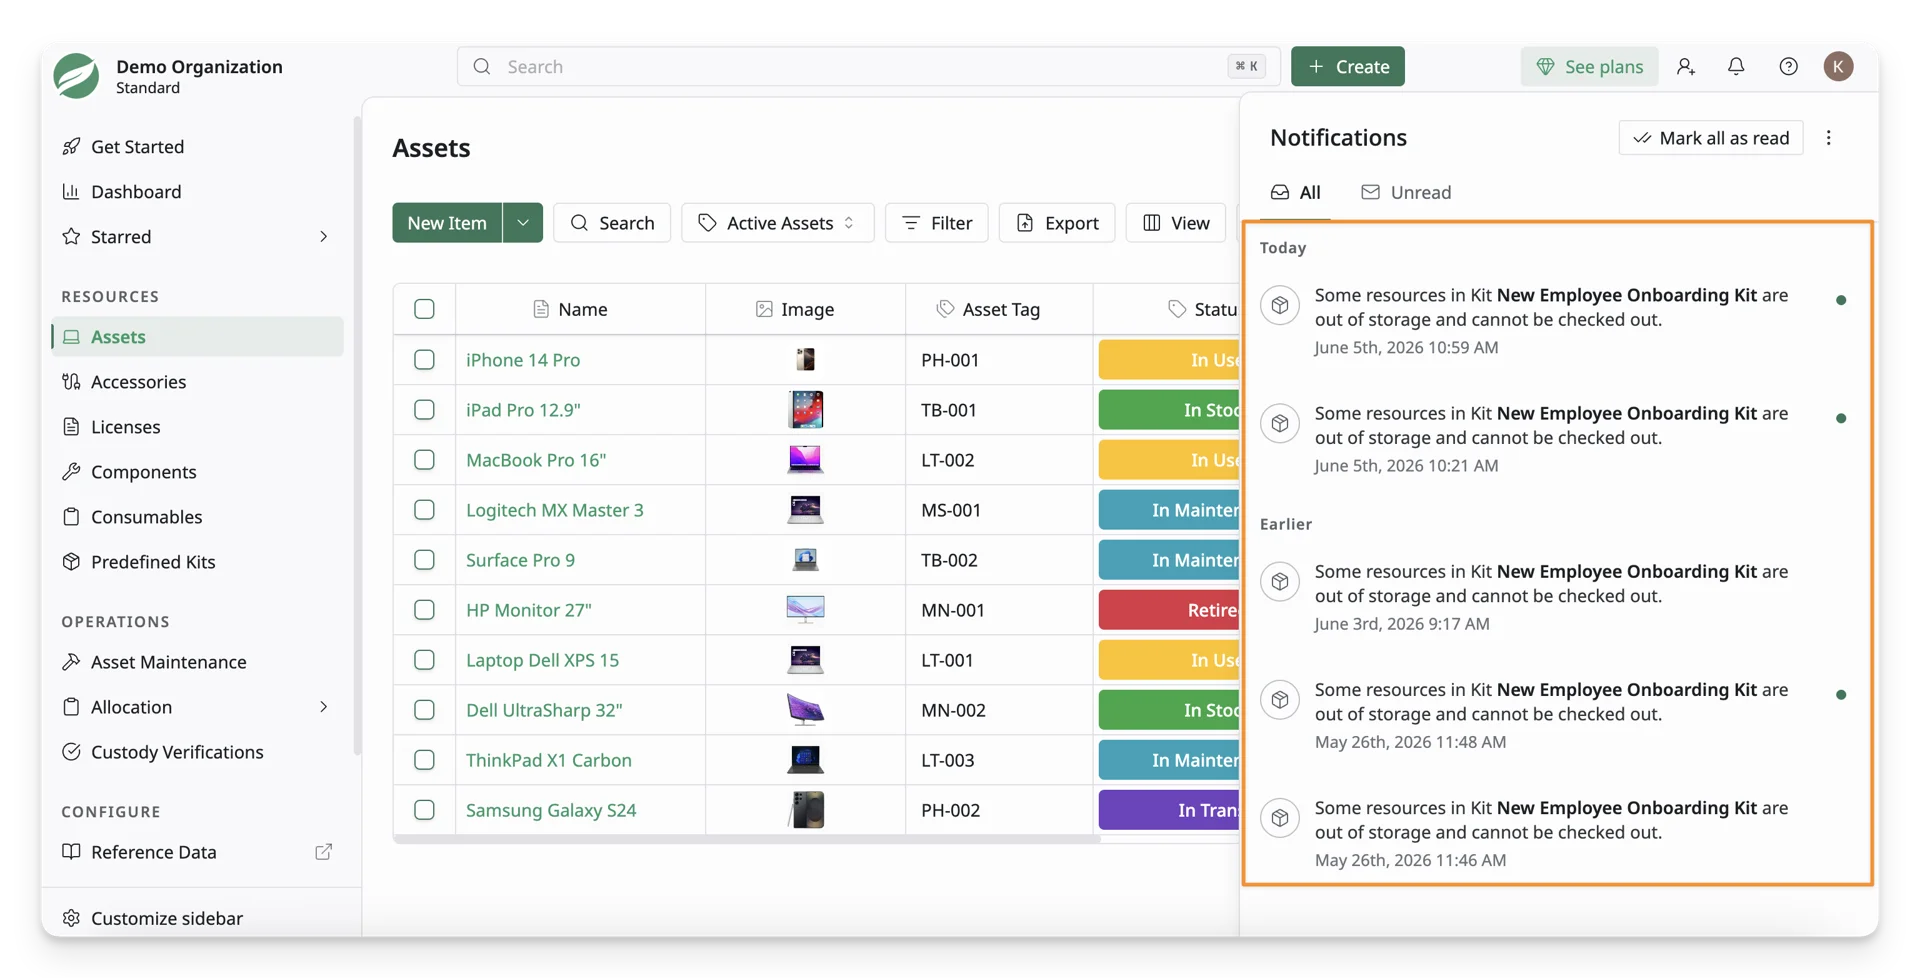Select the Samsung Galaxy S24 checkbox
Image resolution: width=1920 pixels, height=978 pixels.
(424, 810)
